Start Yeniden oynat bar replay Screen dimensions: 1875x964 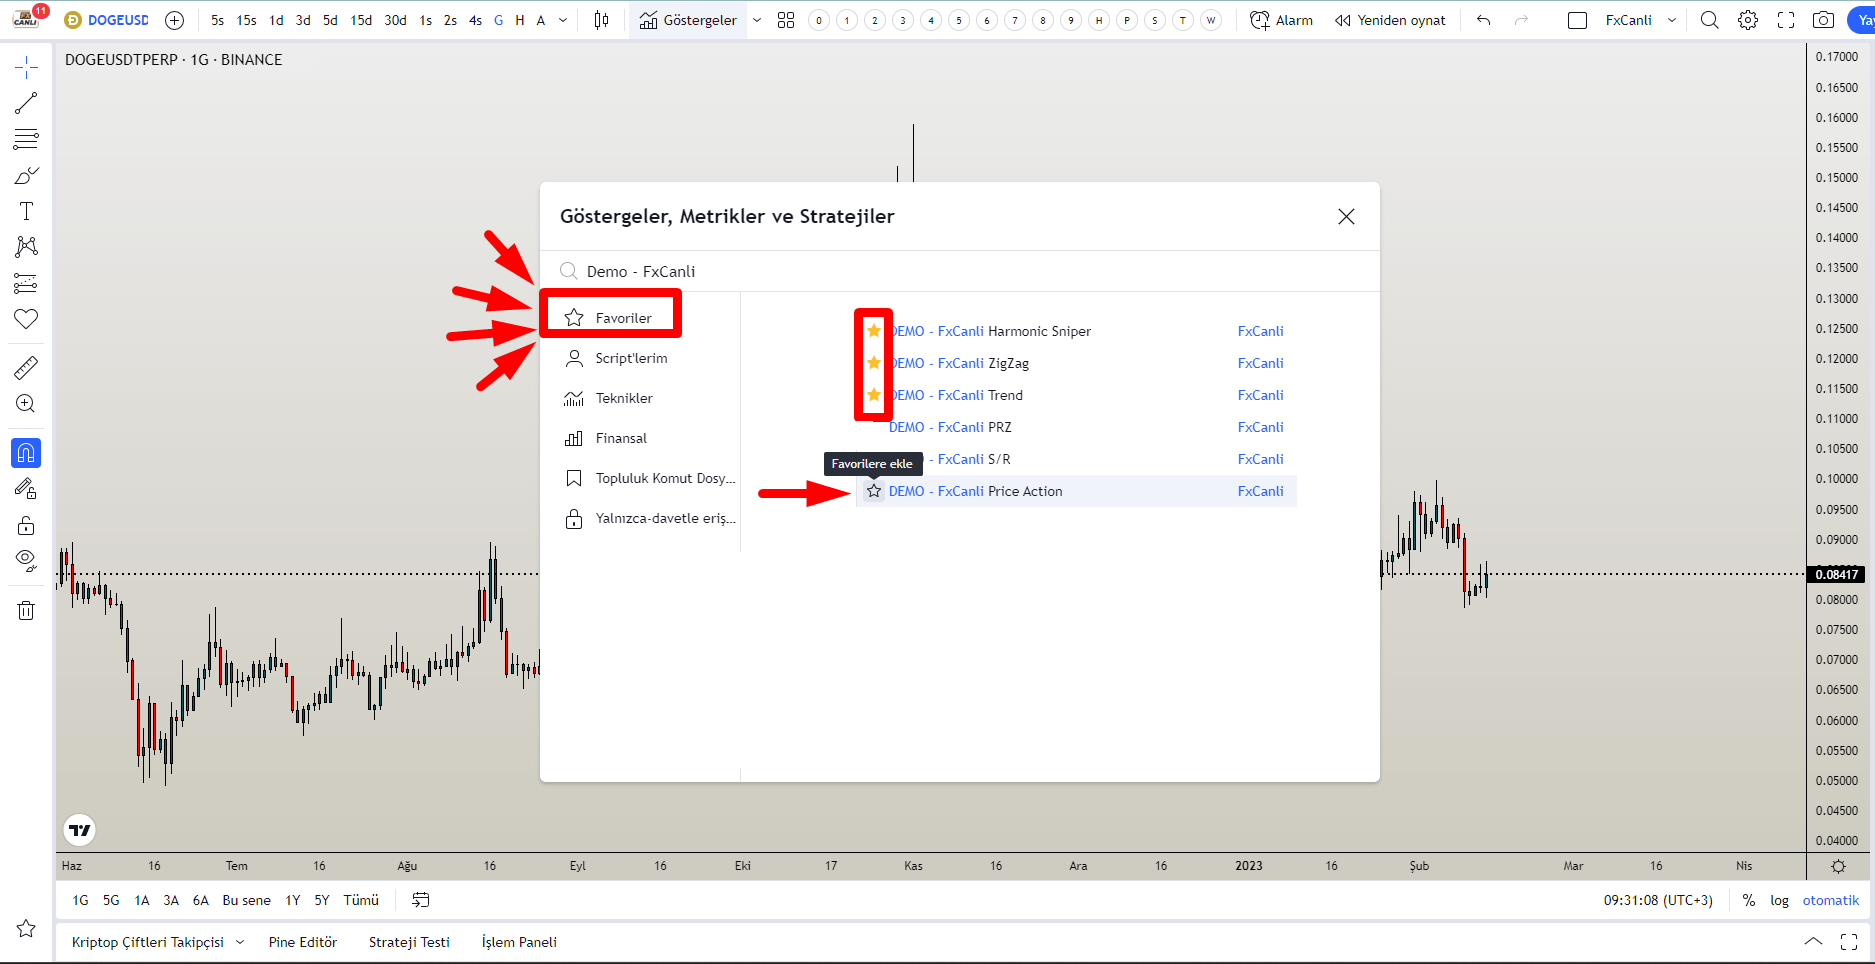pos(1390,20)
